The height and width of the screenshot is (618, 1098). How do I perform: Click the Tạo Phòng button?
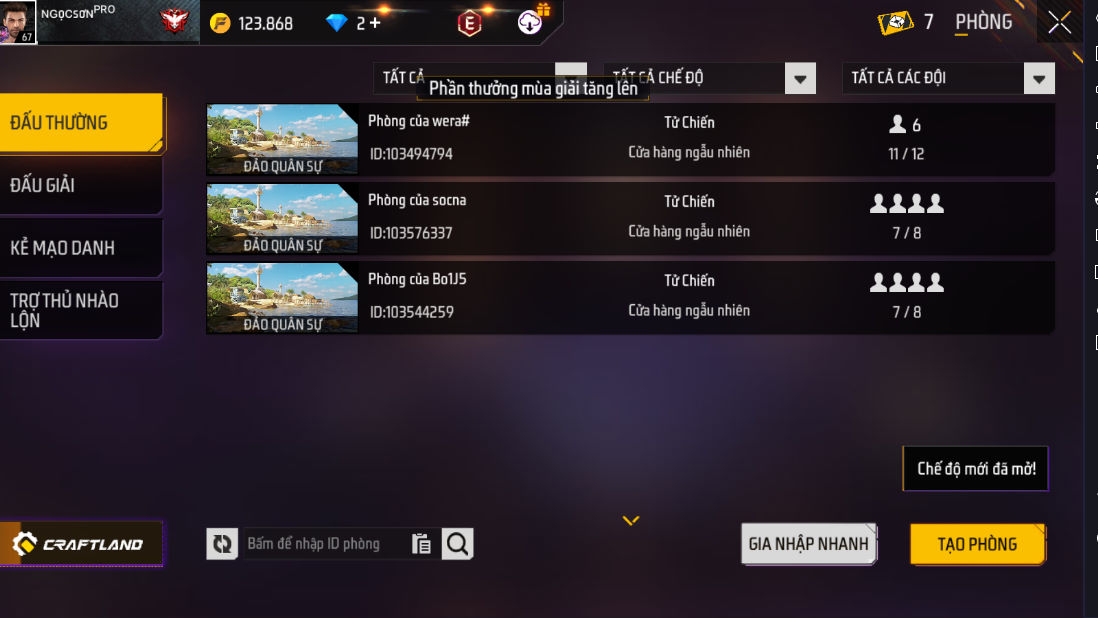click(978, 544)
